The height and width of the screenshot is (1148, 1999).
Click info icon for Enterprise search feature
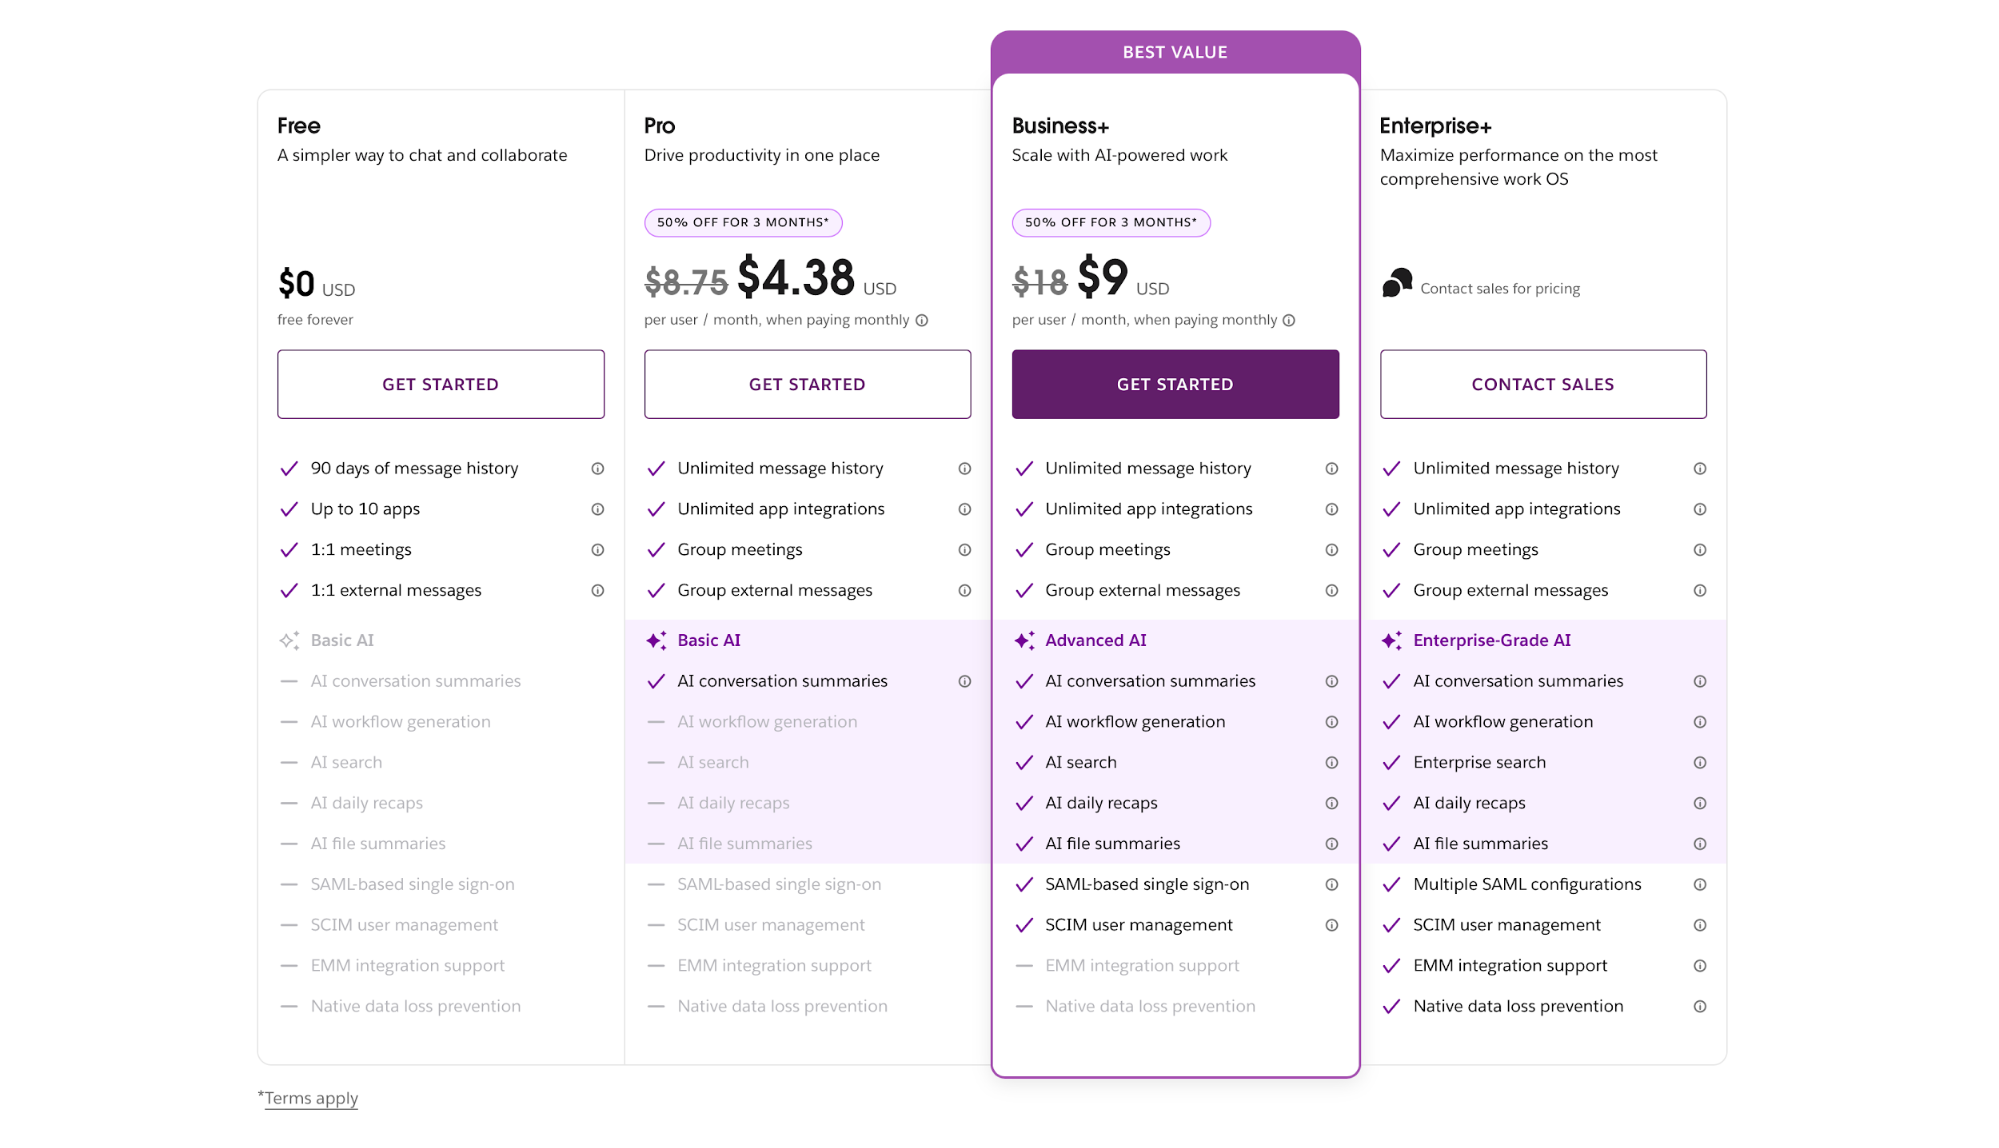tap(1699, 763)
